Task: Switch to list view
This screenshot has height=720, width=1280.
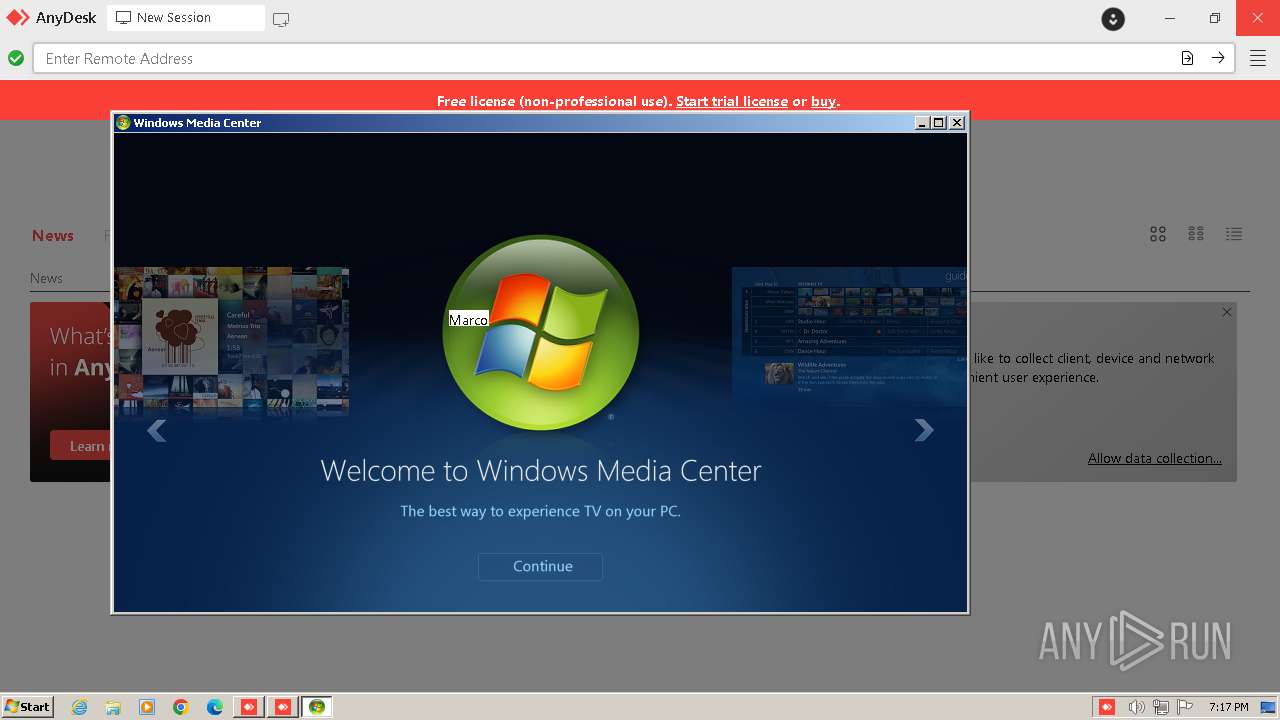Action: pyautogui.click(x=1234, y=234)
